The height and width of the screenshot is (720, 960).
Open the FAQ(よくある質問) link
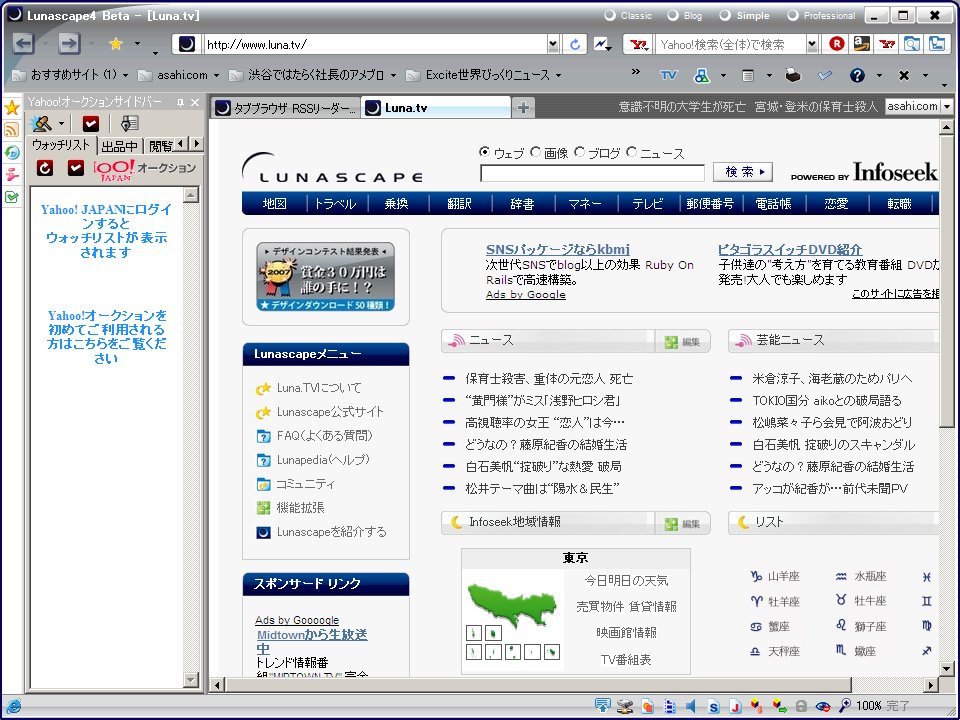[324, 436]
